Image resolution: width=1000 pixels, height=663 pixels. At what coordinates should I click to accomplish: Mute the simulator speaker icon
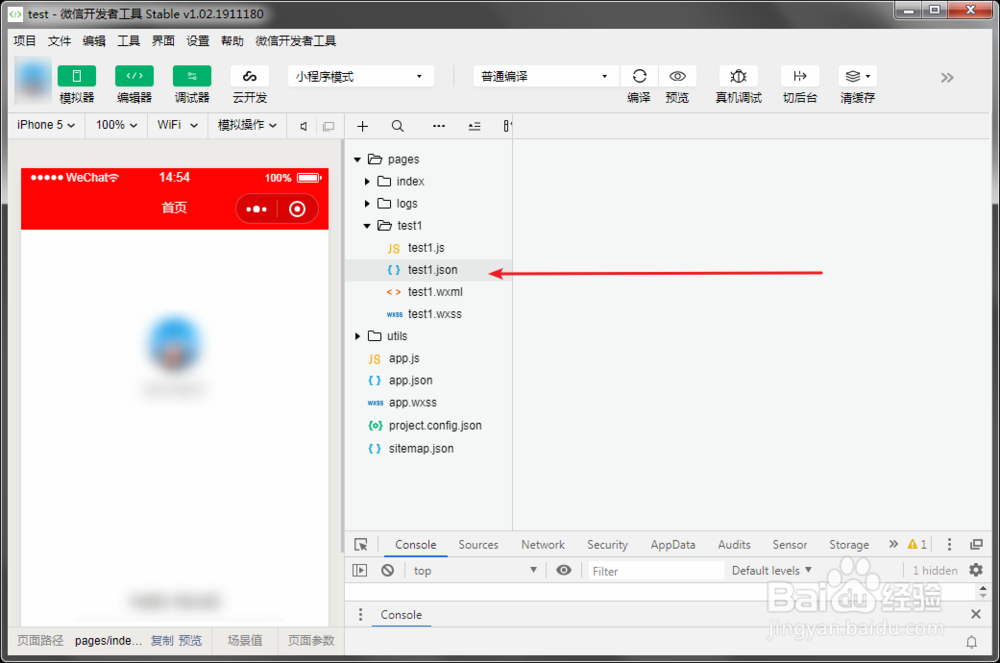pyautogui.click(x=305, y=125)
